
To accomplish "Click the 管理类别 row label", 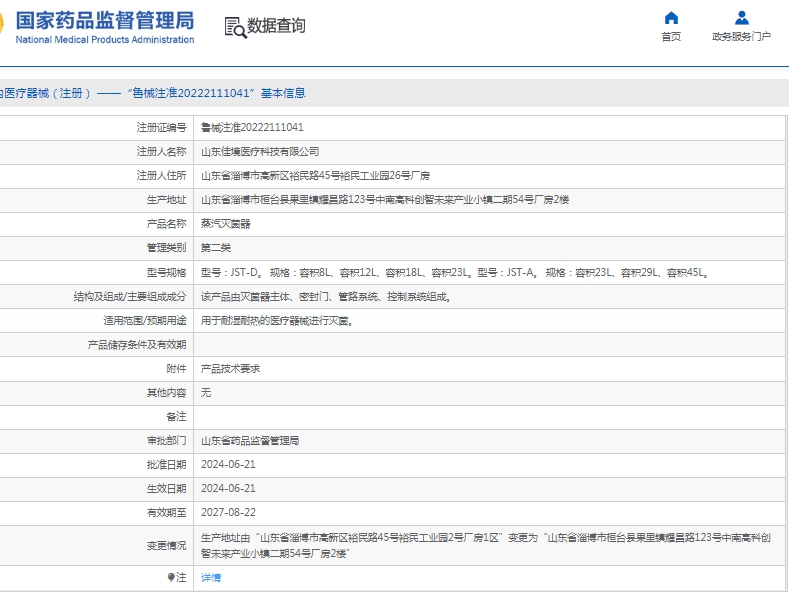I will pos(166,248).
